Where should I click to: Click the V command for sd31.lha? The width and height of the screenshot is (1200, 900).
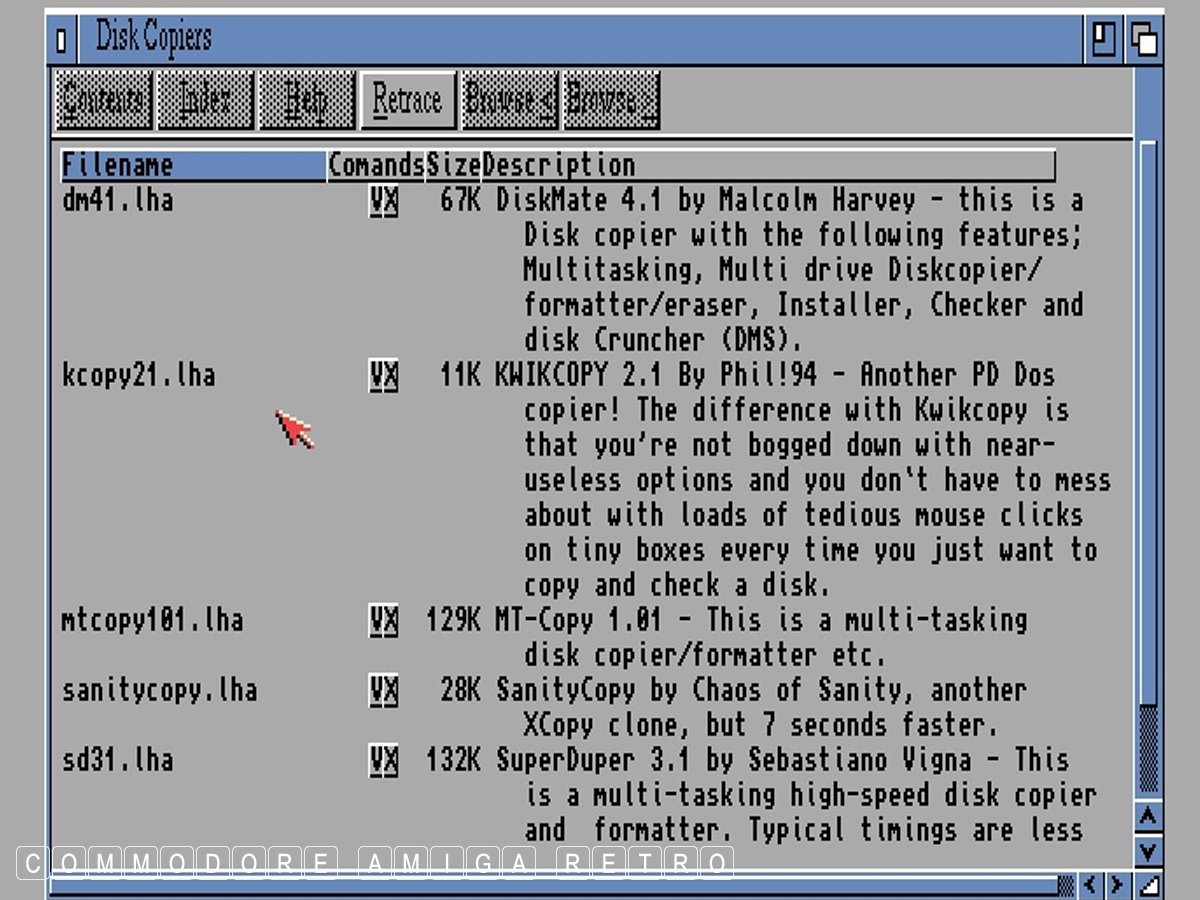[376, 761]
